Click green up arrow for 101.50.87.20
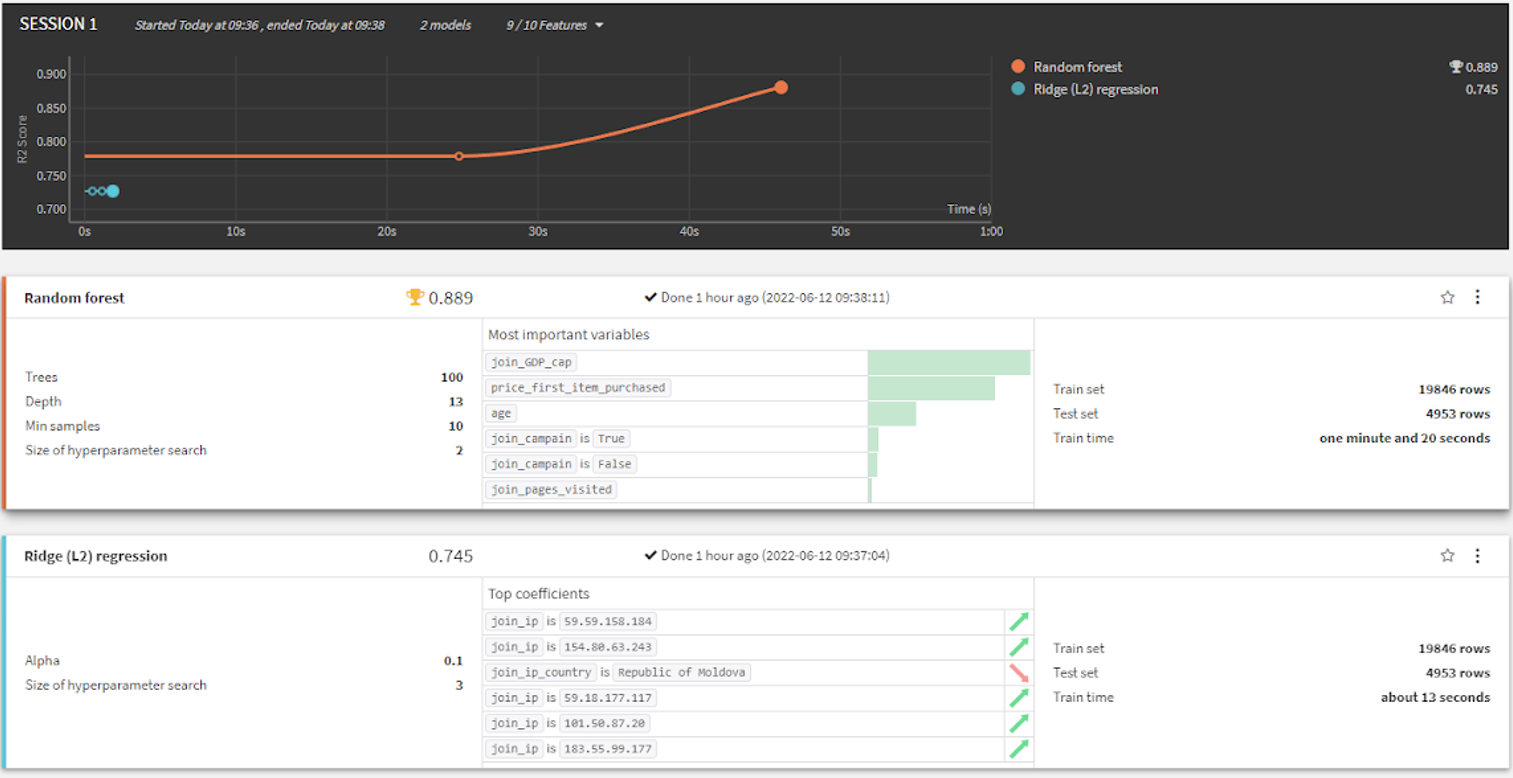Image resolution: width=1513 pixels, height=778 pixels. 1019,723
